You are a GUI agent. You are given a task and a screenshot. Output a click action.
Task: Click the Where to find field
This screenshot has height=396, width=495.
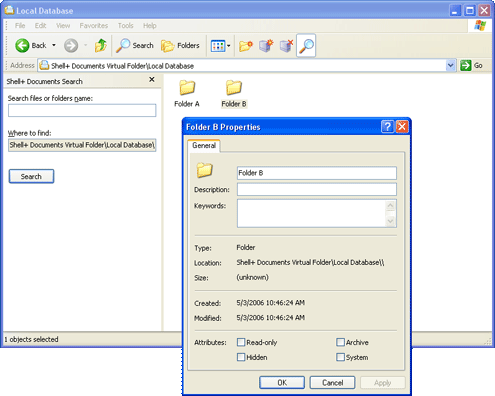click(82, 145)
